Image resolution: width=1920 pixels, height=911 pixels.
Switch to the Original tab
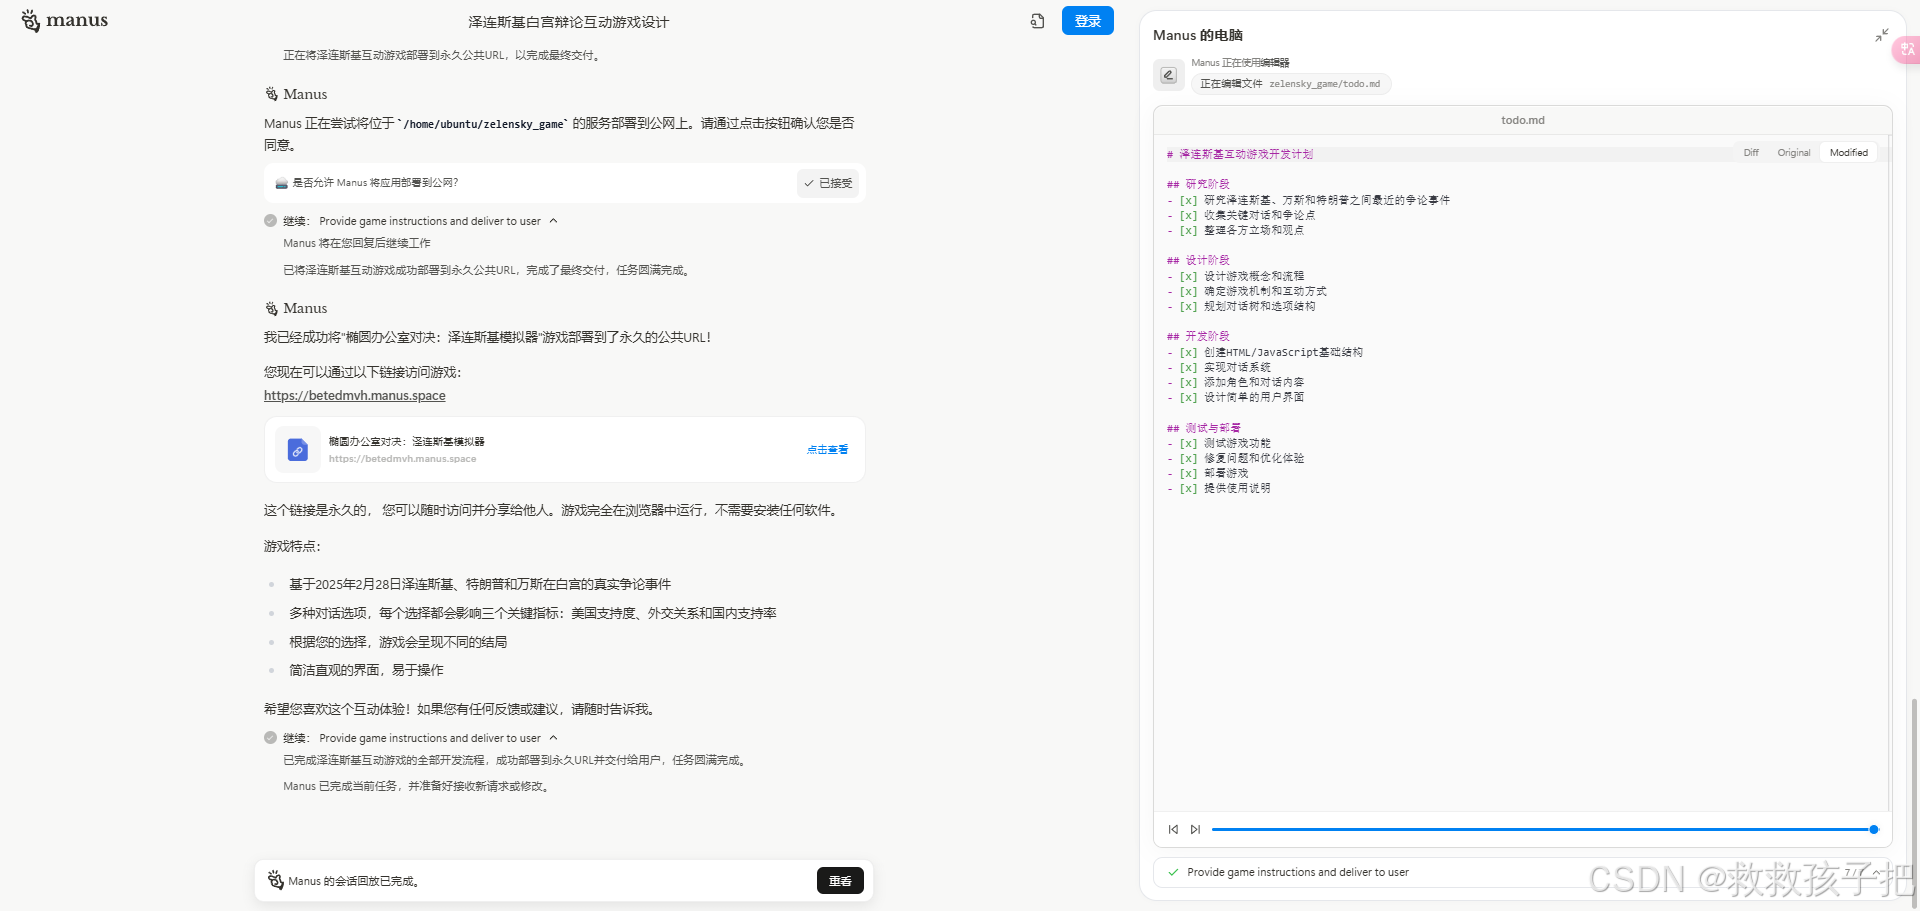pos(1793,153)
